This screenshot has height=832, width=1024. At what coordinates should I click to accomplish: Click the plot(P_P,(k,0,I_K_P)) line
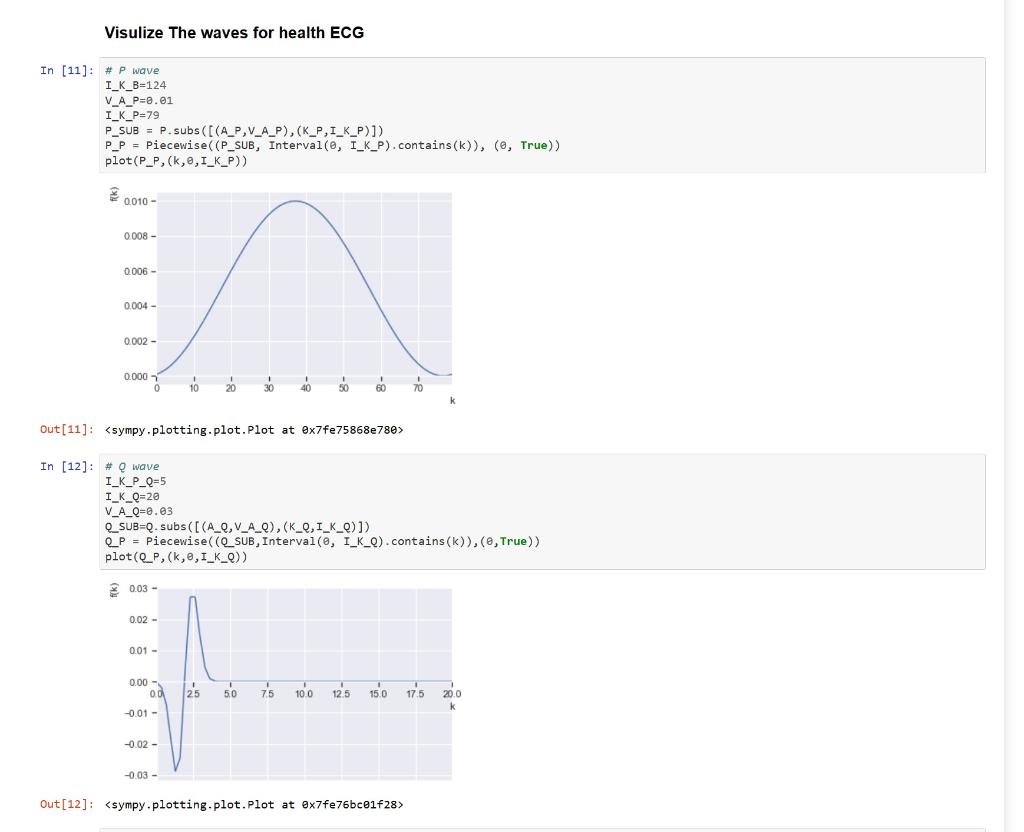tap(176, 160)
